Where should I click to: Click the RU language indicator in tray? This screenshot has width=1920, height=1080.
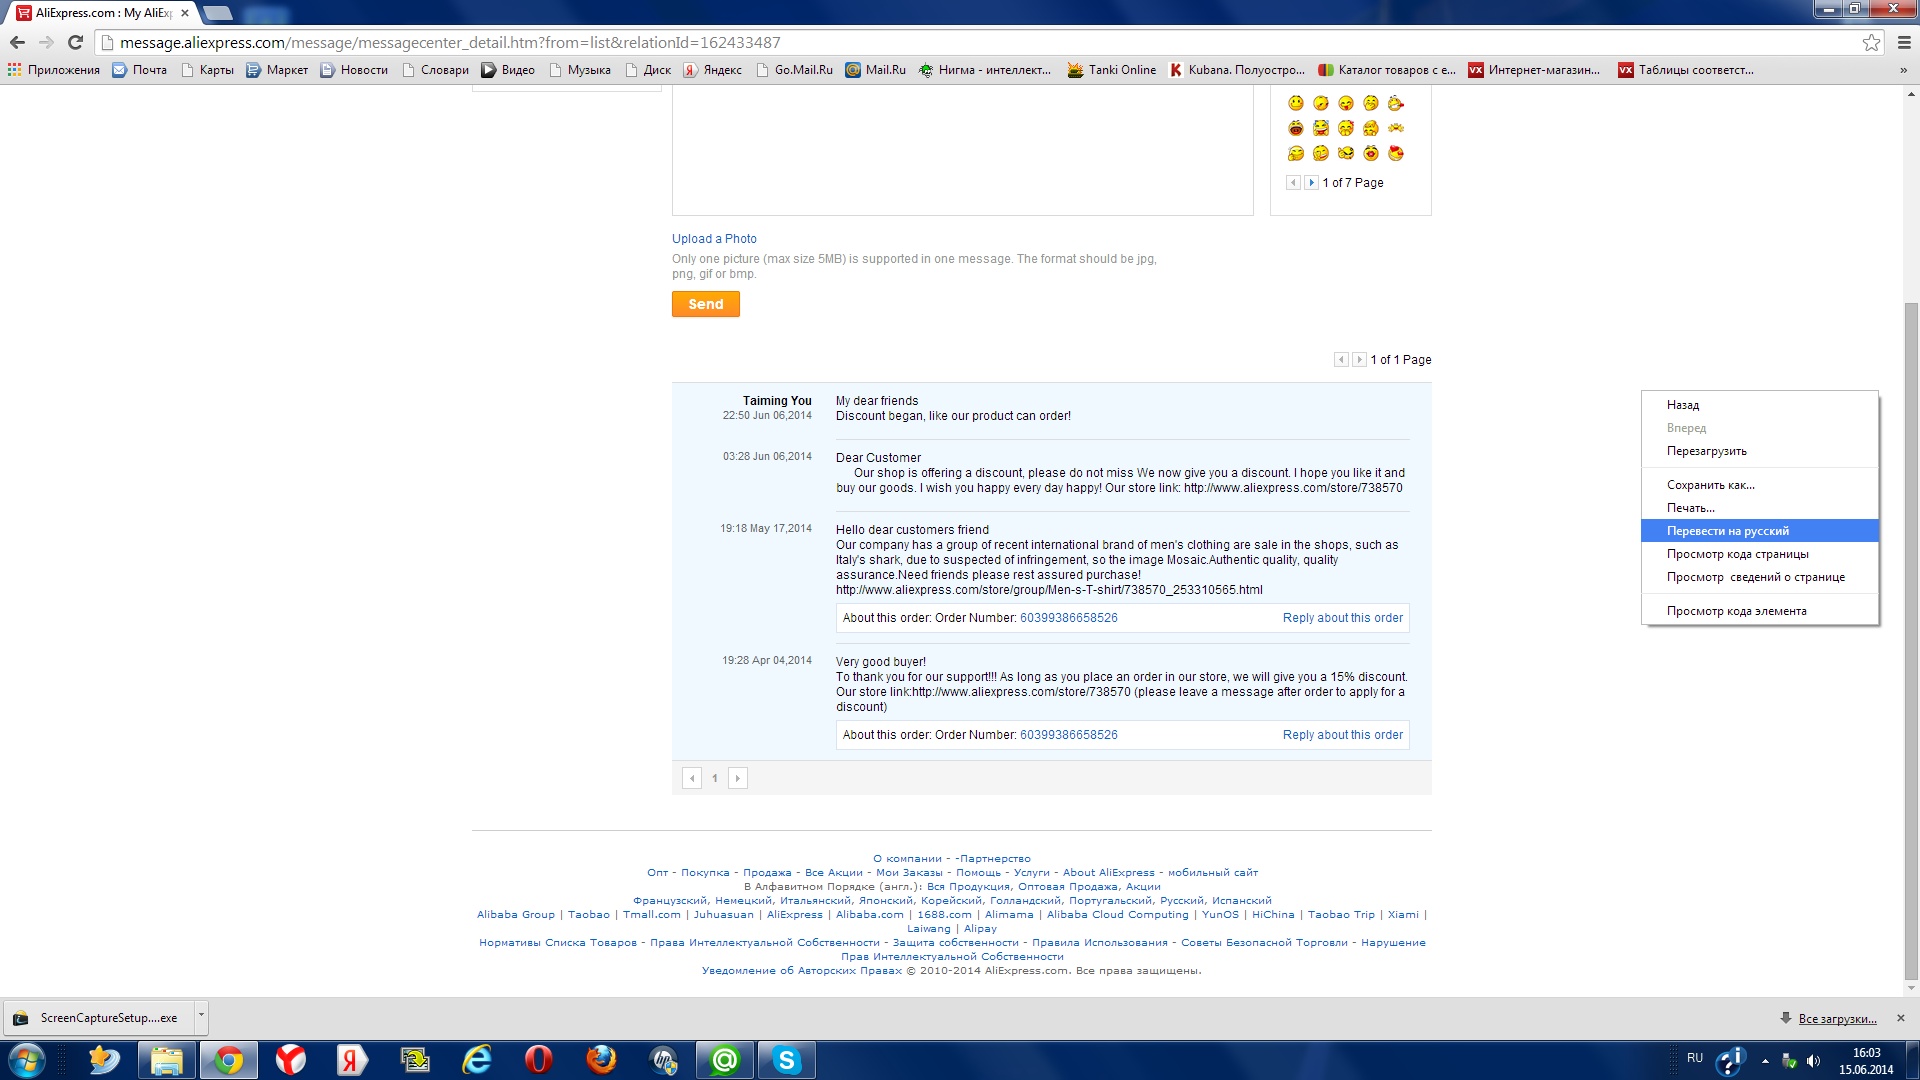point(1695,1058)
